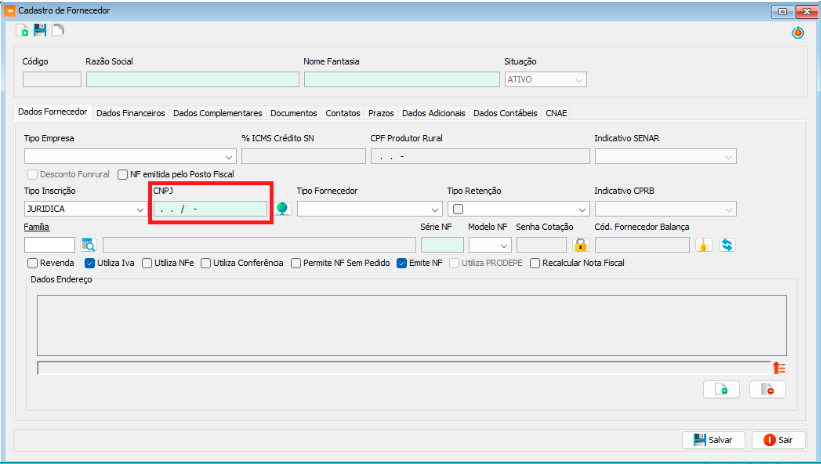
Task: Click the blue refresh arrows icon
Action: [x=727, y=245]
